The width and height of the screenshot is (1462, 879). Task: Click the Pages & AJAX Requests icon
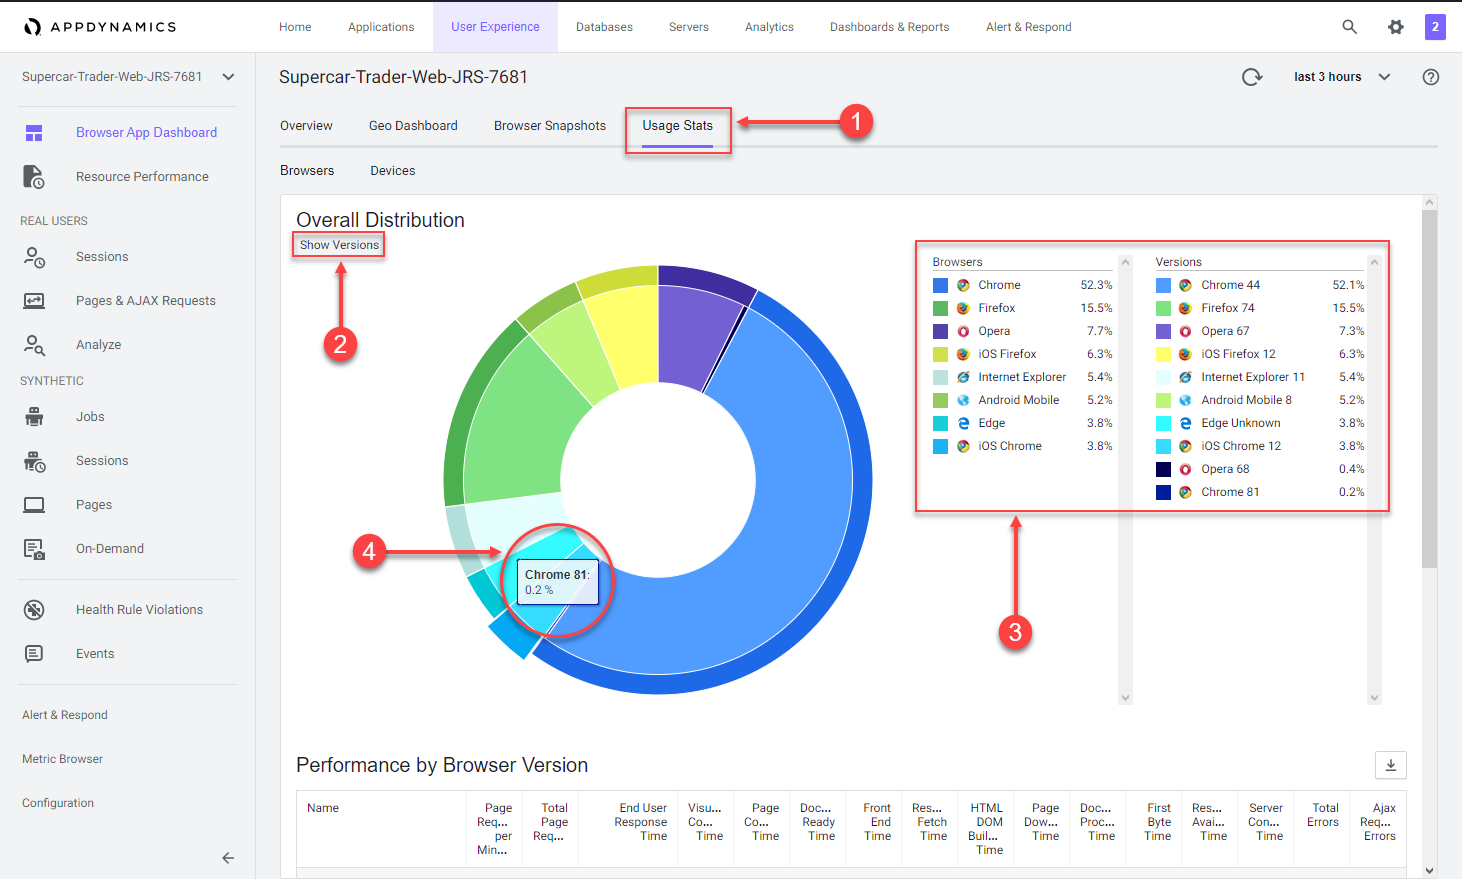[x=34, y=301]
